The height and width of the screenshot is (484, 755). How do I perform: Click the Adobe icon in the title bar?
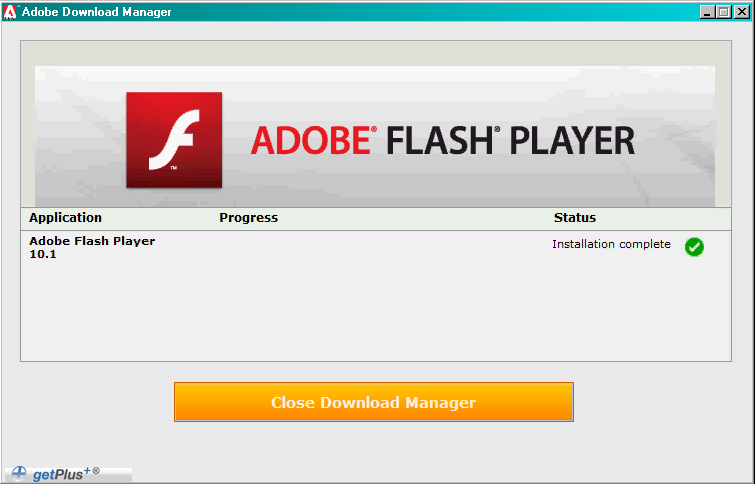point(10,12)
